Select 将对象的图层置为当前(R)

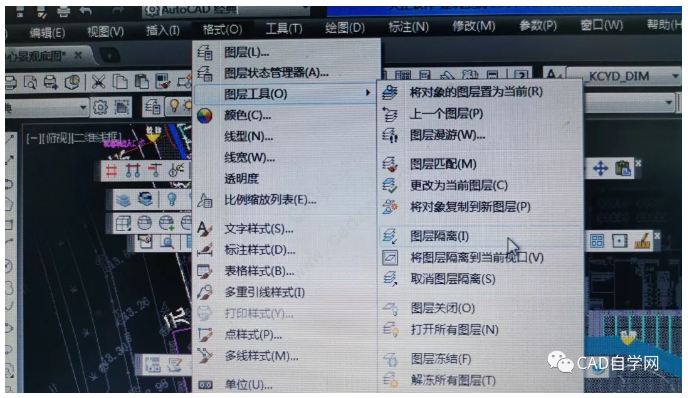pyautogui.click(x=480, y=92)
